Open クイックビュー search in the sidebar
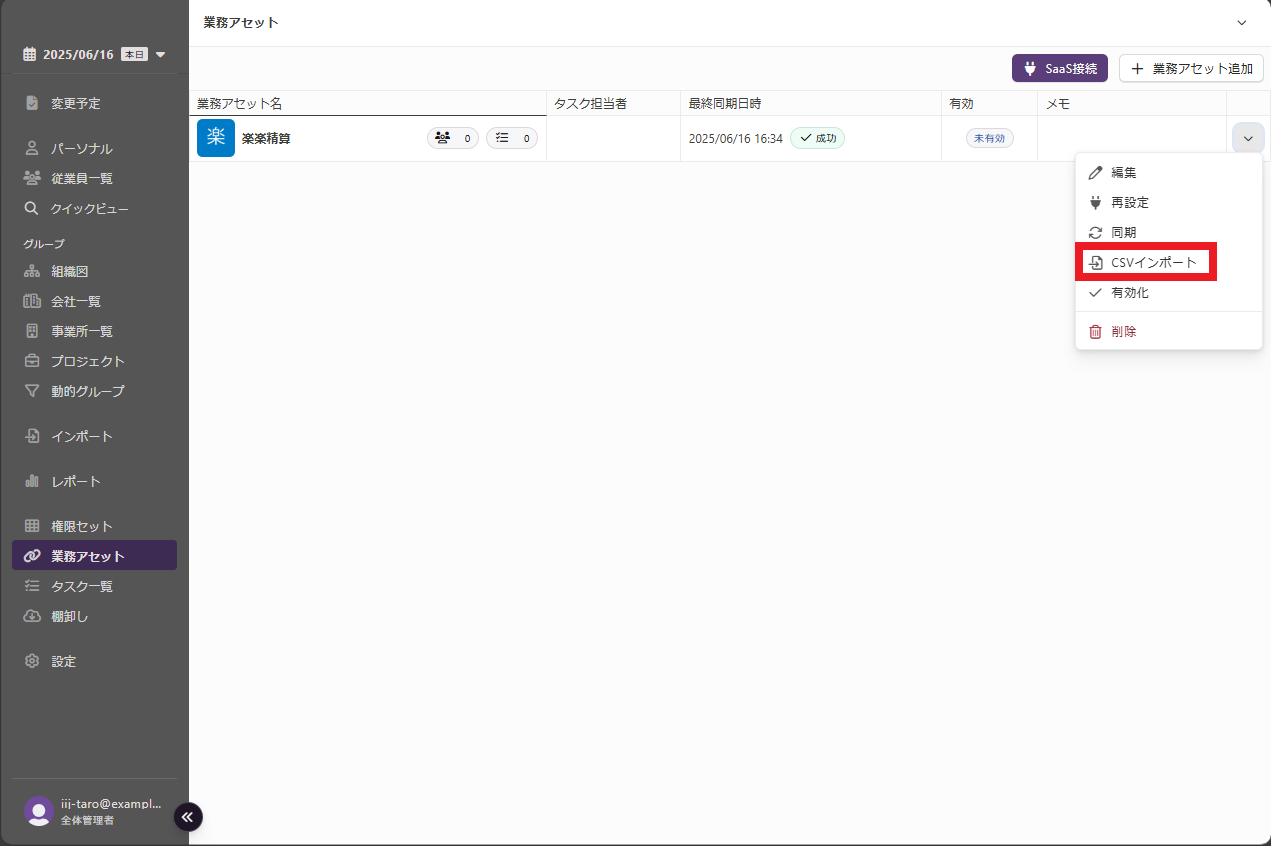This screenshot has width=1271, height=846. pos(89,209)
